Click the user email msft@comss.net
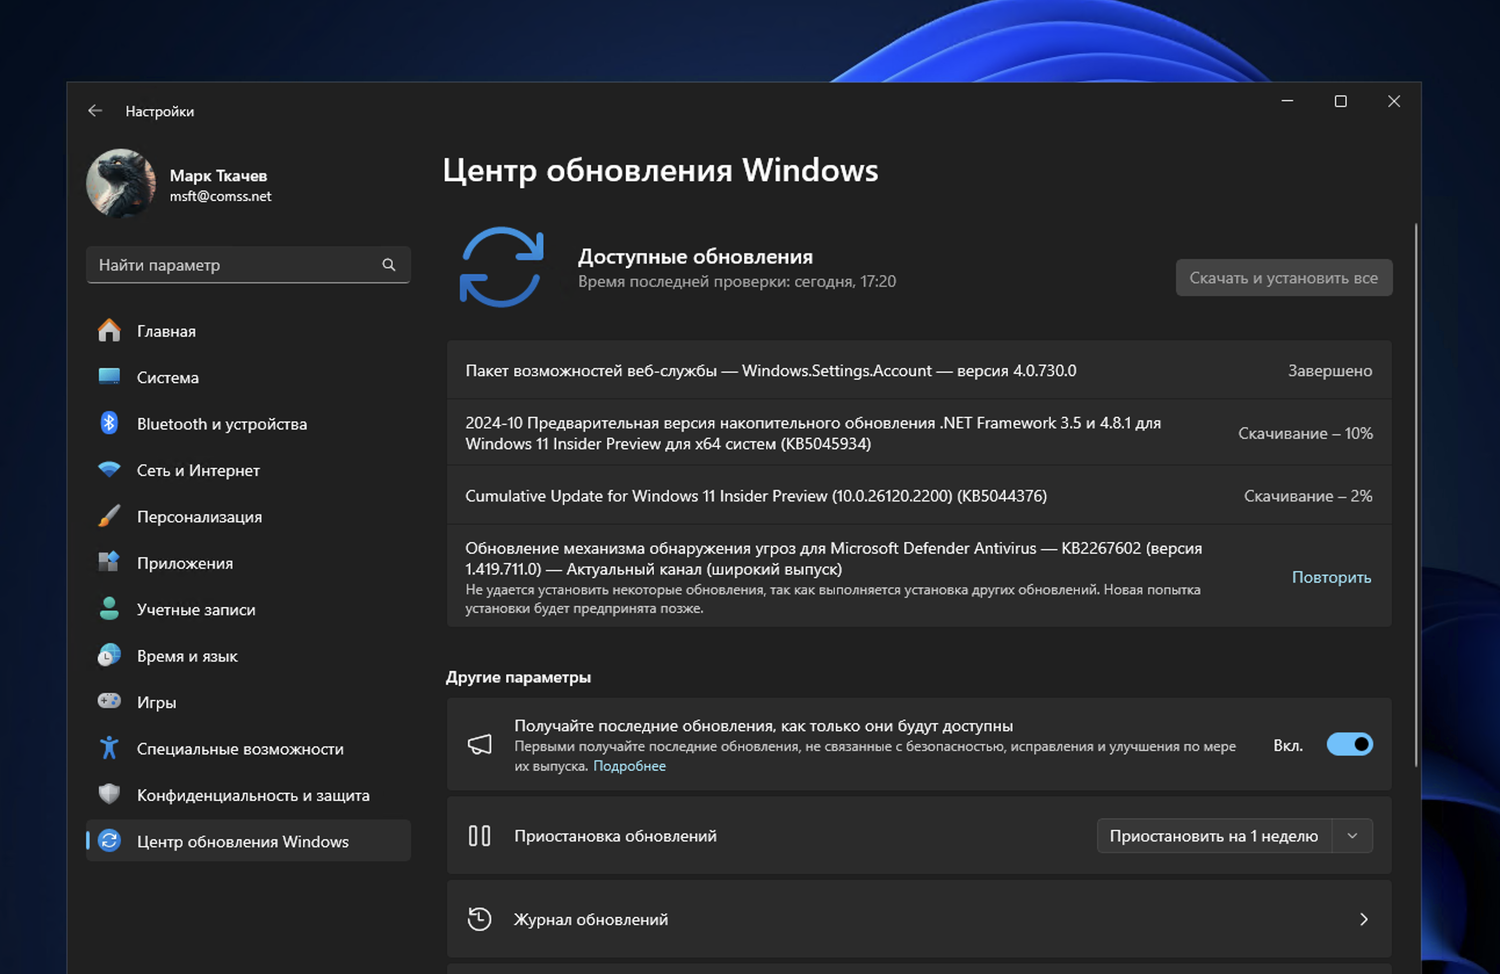The image size is (1500, 974). click(x=220, y=197)
